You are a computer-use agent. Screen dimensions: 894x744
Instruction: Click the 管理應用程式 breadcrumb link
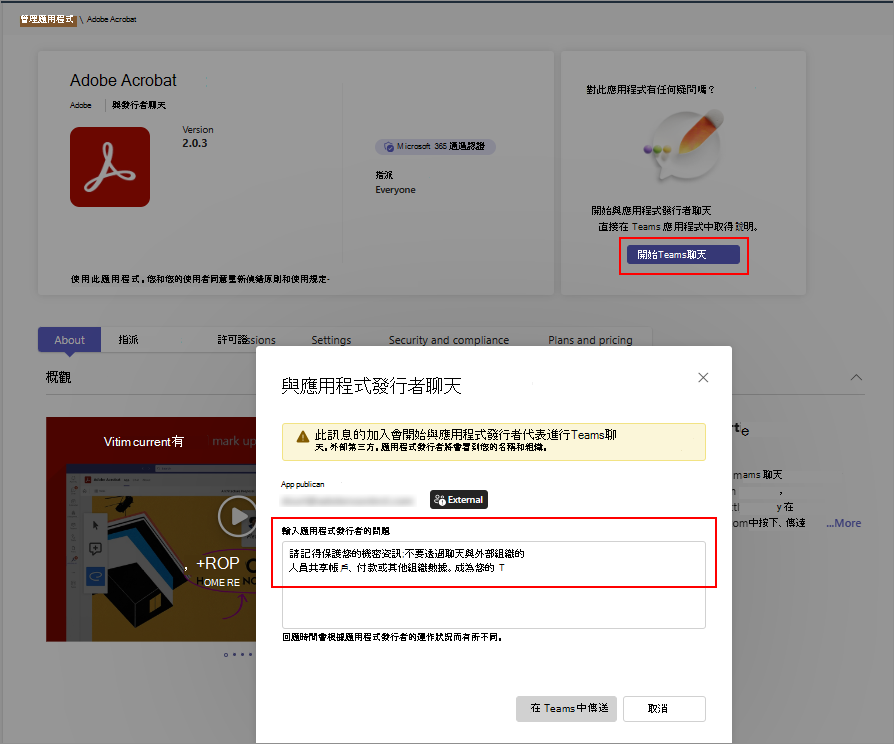tap(47, 19)
